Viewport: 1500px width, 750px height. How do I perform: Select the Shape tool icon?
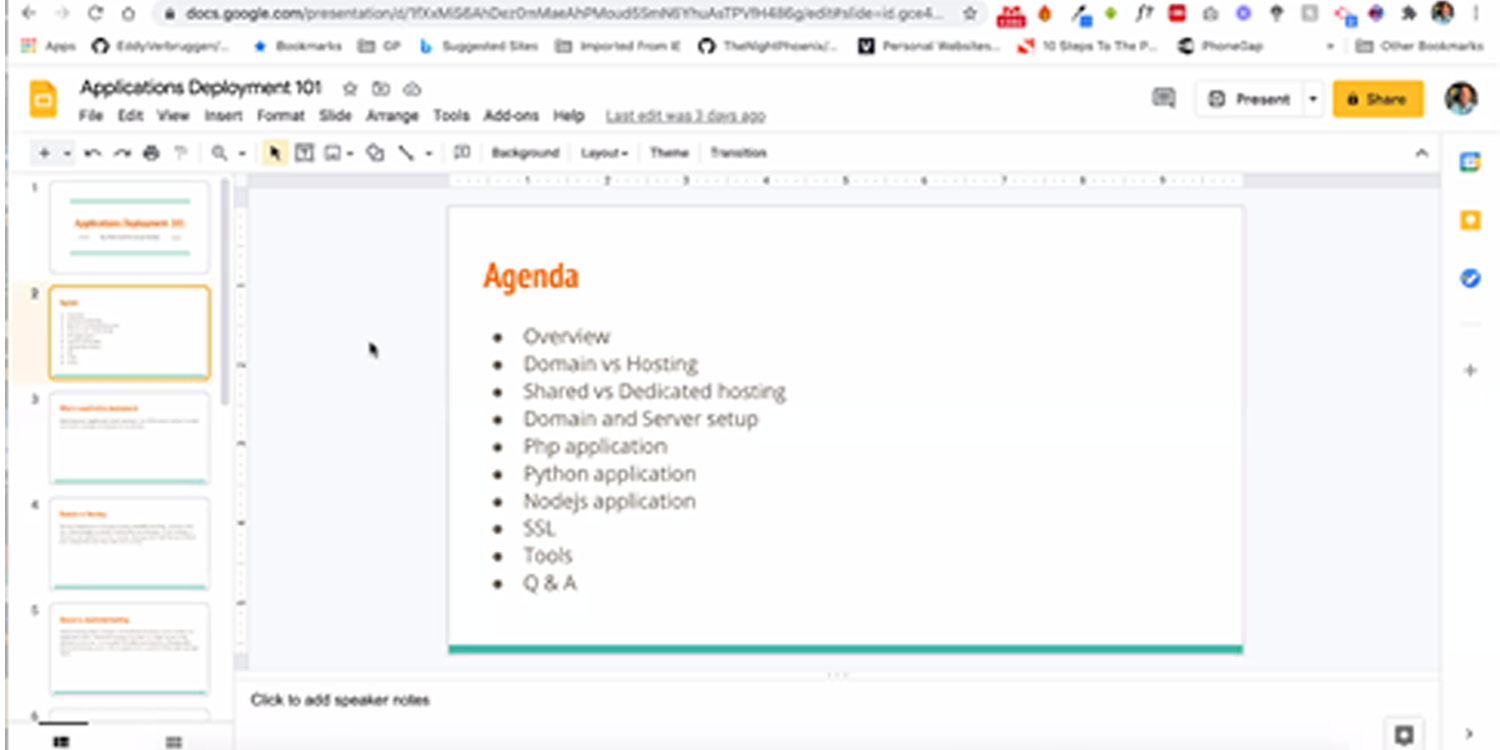pos(375,153)
